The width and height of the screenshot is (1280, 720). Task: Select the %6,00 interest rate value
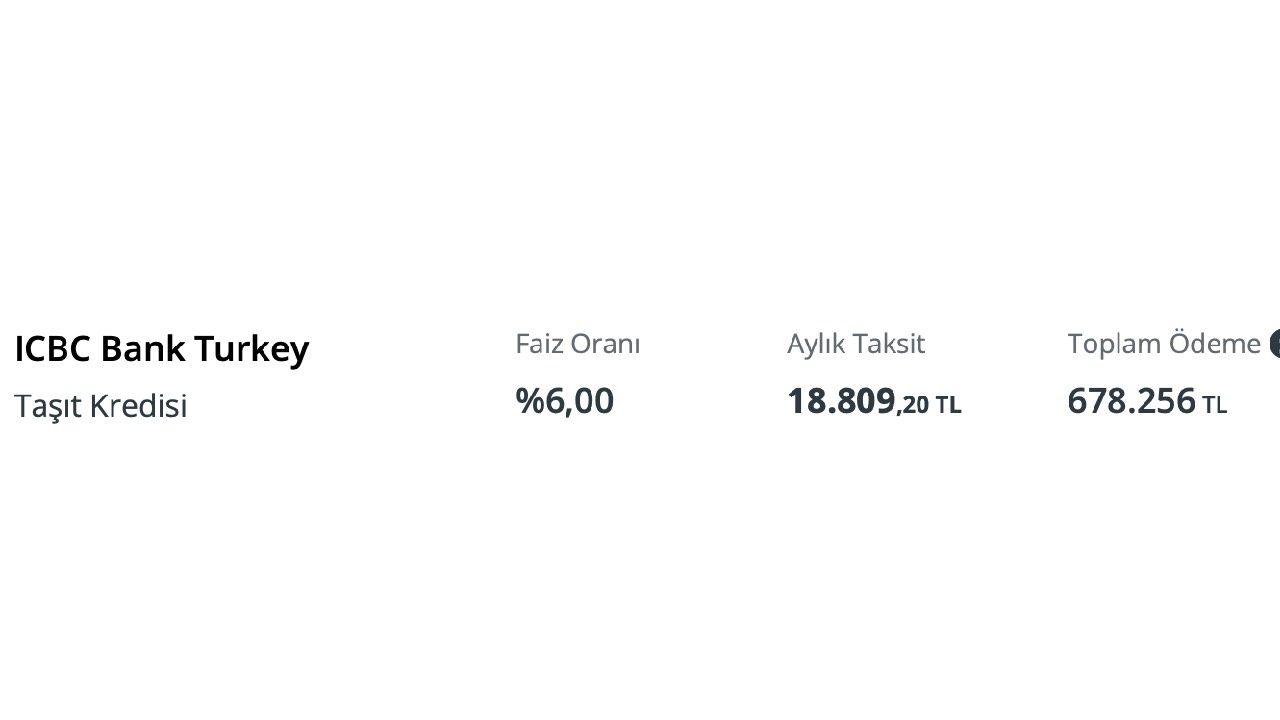tap(565, 401)
